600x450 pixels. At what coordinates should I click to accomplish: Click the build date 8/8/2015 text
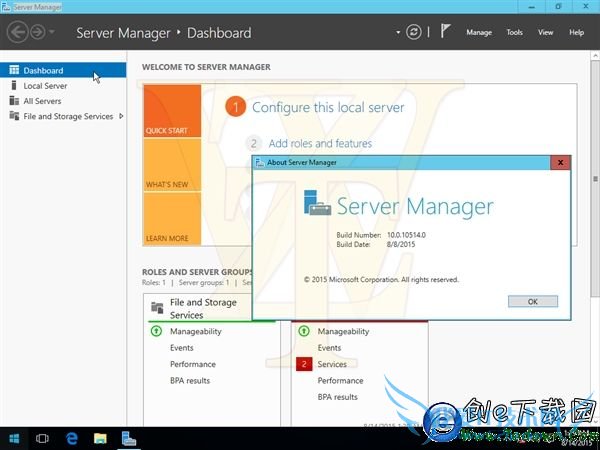tap(401, 244)
